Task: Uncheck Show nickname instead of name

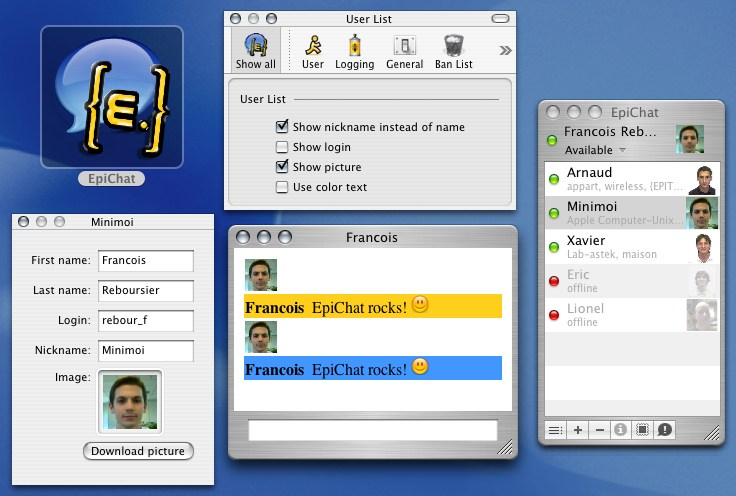Action: (x=282, y=126)
